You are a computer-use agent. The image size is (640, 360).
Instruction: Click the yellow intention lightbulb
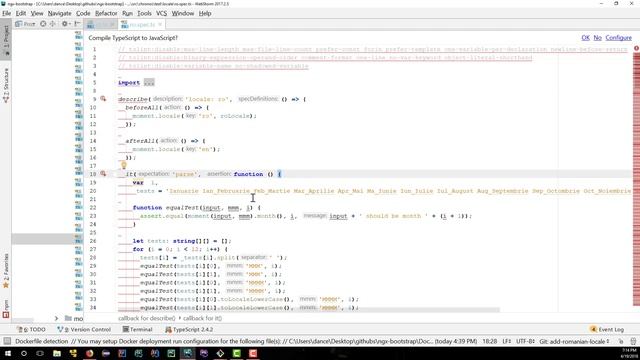tap(124, 165)
